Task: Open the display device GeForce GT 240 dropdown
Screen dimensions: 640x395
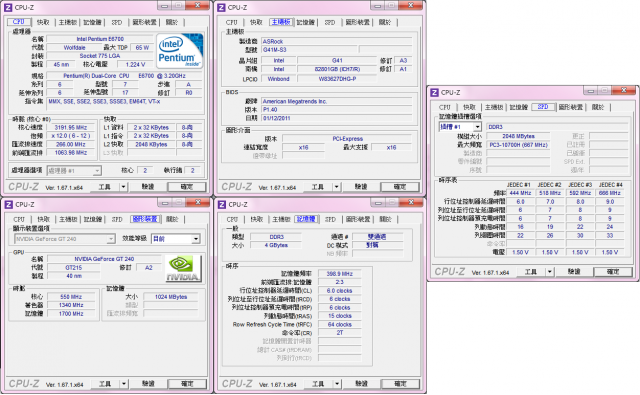Action: 110,239
